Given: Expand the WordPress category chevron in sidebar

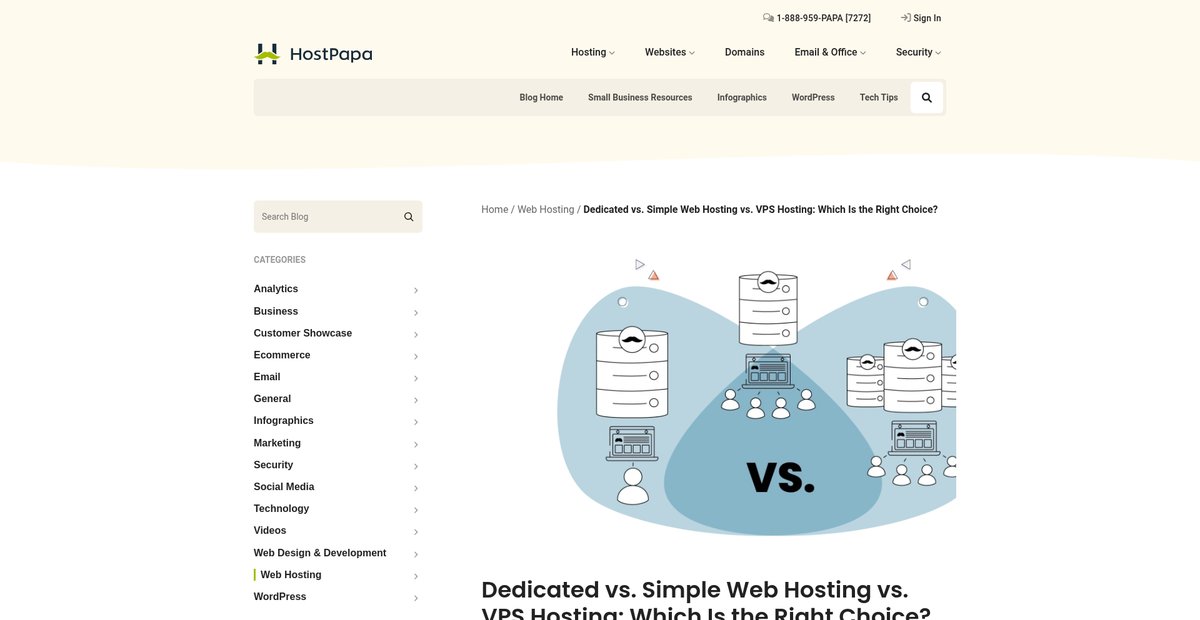Looking at the screenshot, I should tap(416, 598).
